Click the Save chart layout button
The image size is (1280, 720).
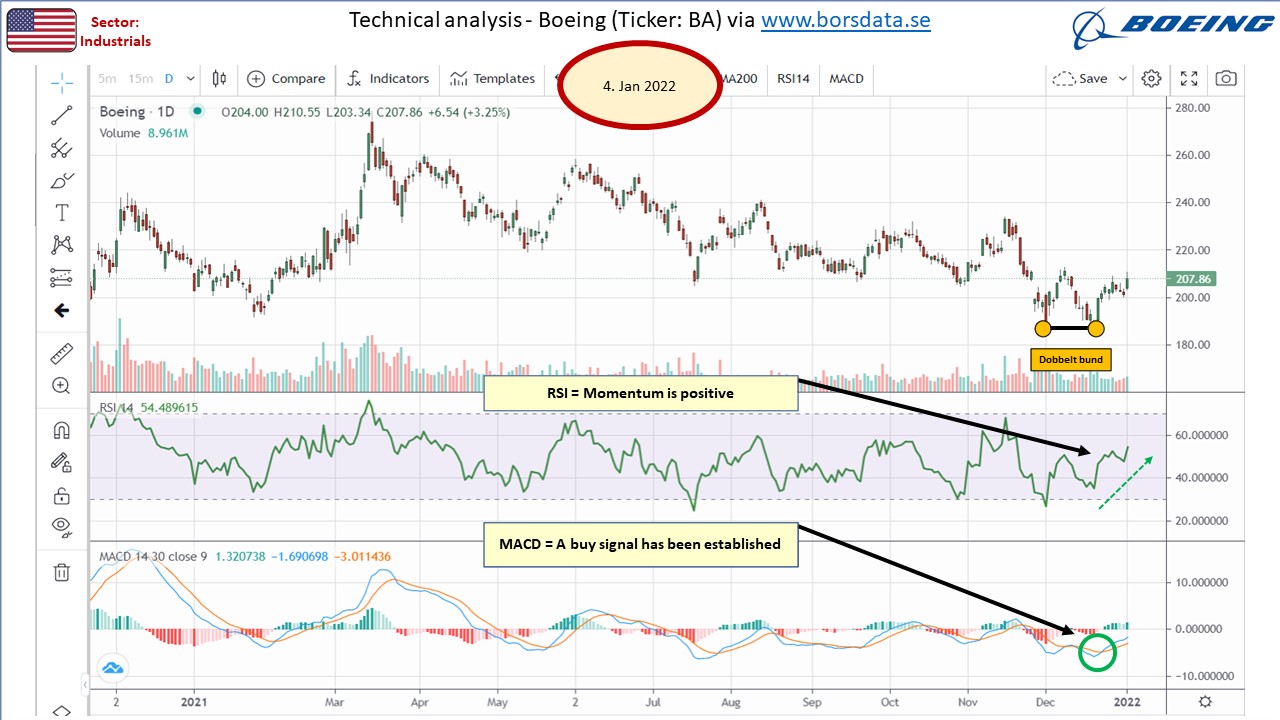pyautogui.click(x=1080, y=78)
